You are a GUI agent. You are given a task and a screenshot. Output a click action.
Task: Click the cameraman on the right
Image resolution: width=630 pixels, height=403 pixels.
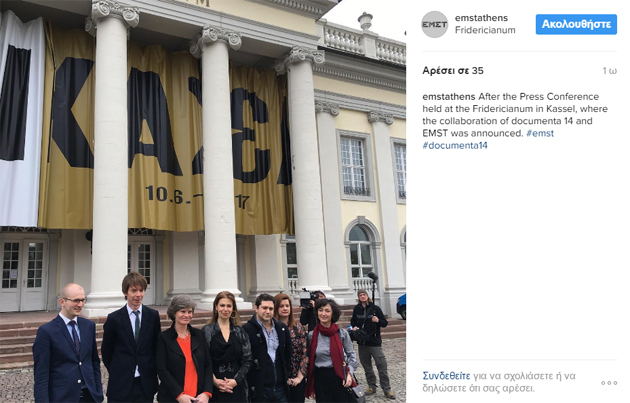point(371,342)
